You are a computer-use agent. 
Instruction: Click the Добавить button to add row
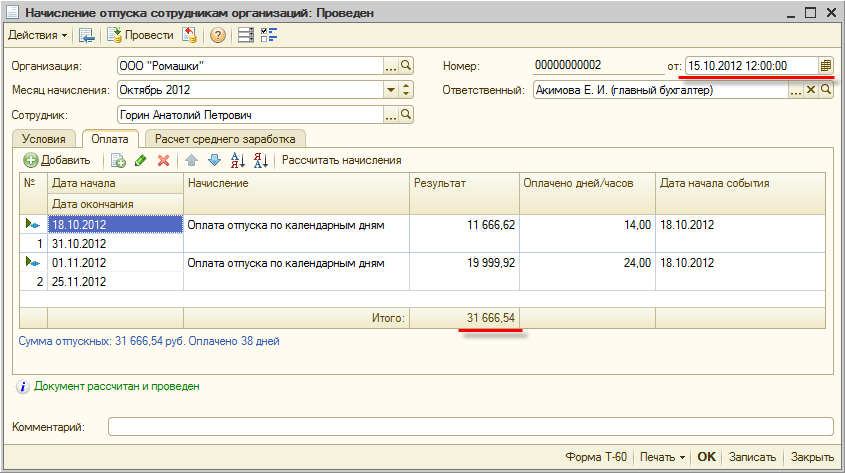(57, 160)
